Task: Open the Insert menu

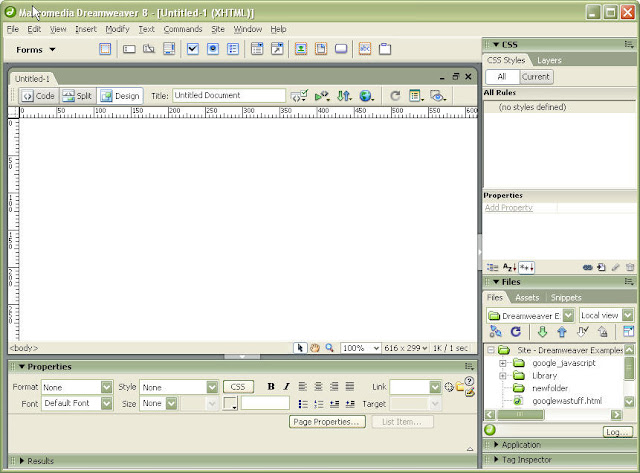Action: click(x=86, y=29)
